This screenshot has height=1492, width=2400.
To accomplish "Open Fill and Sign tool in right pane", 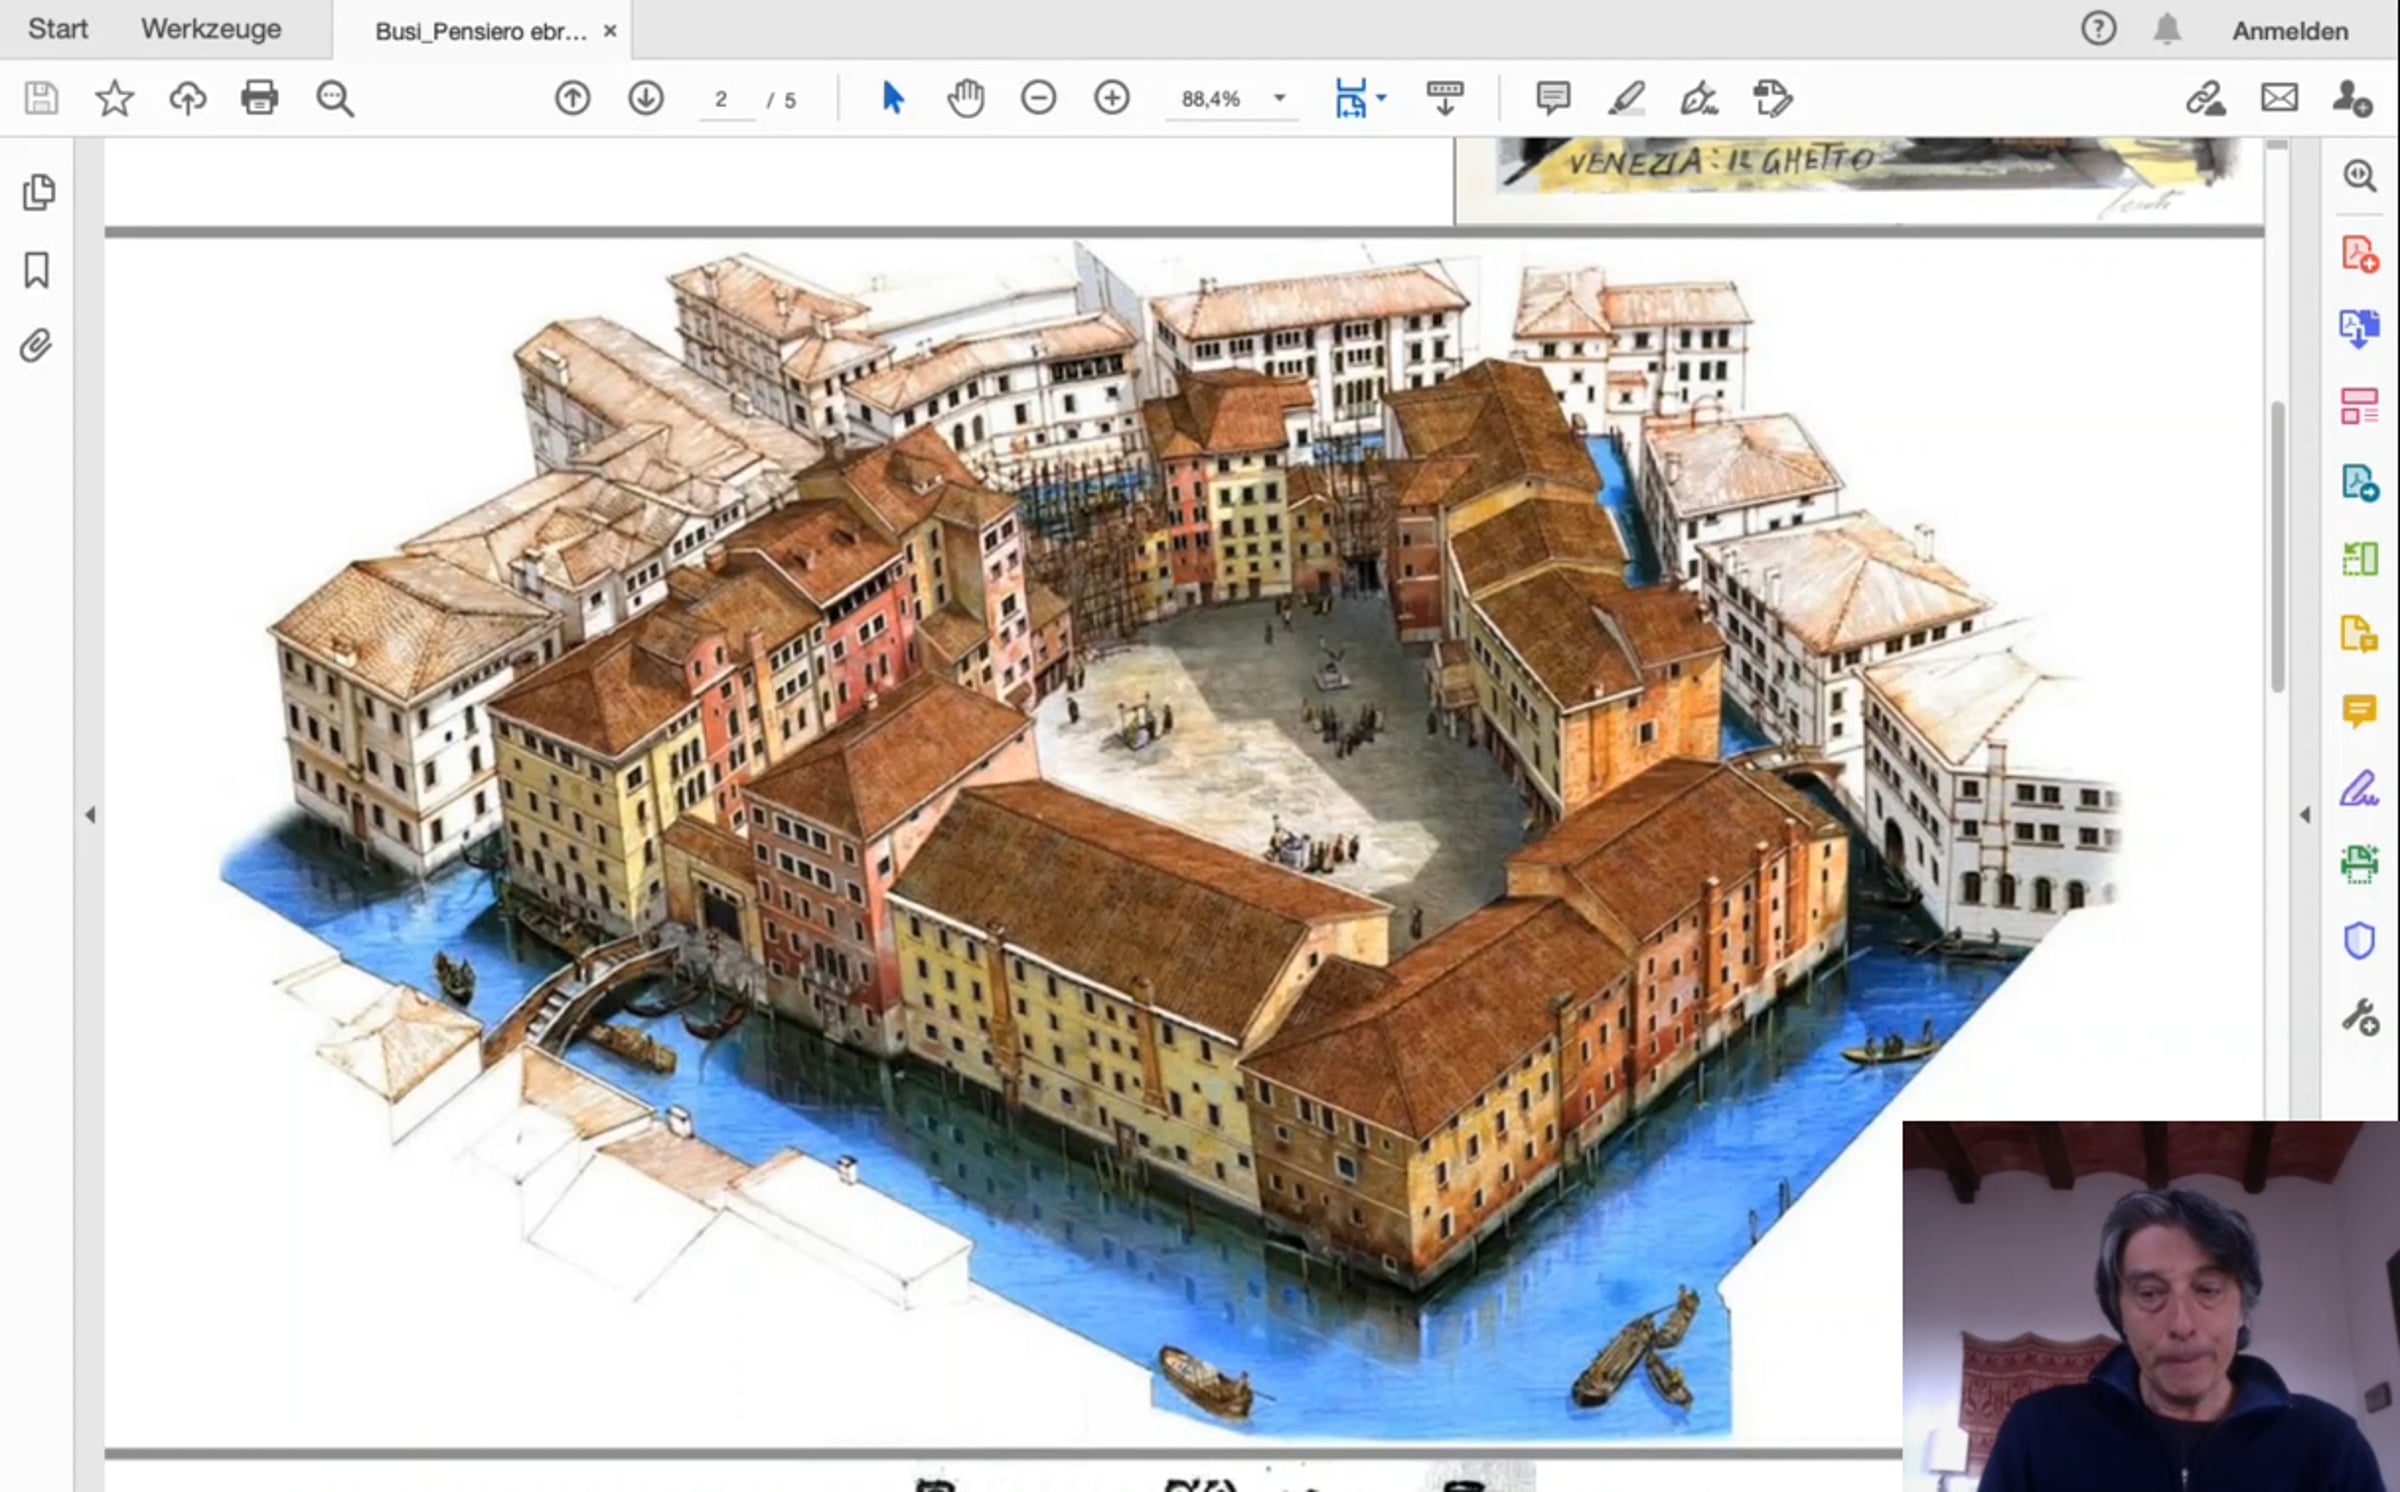I will point(2360,788).
